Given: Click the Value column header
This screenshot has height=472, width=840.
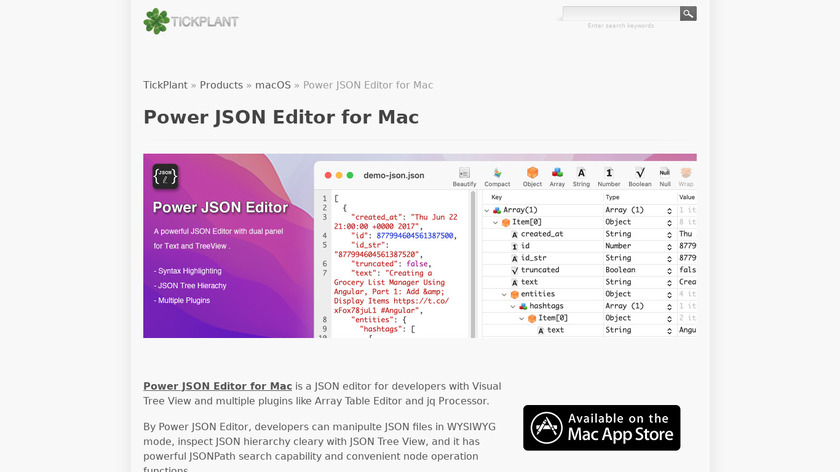Looking at the screenshot, I should click(x=687, y=197).
